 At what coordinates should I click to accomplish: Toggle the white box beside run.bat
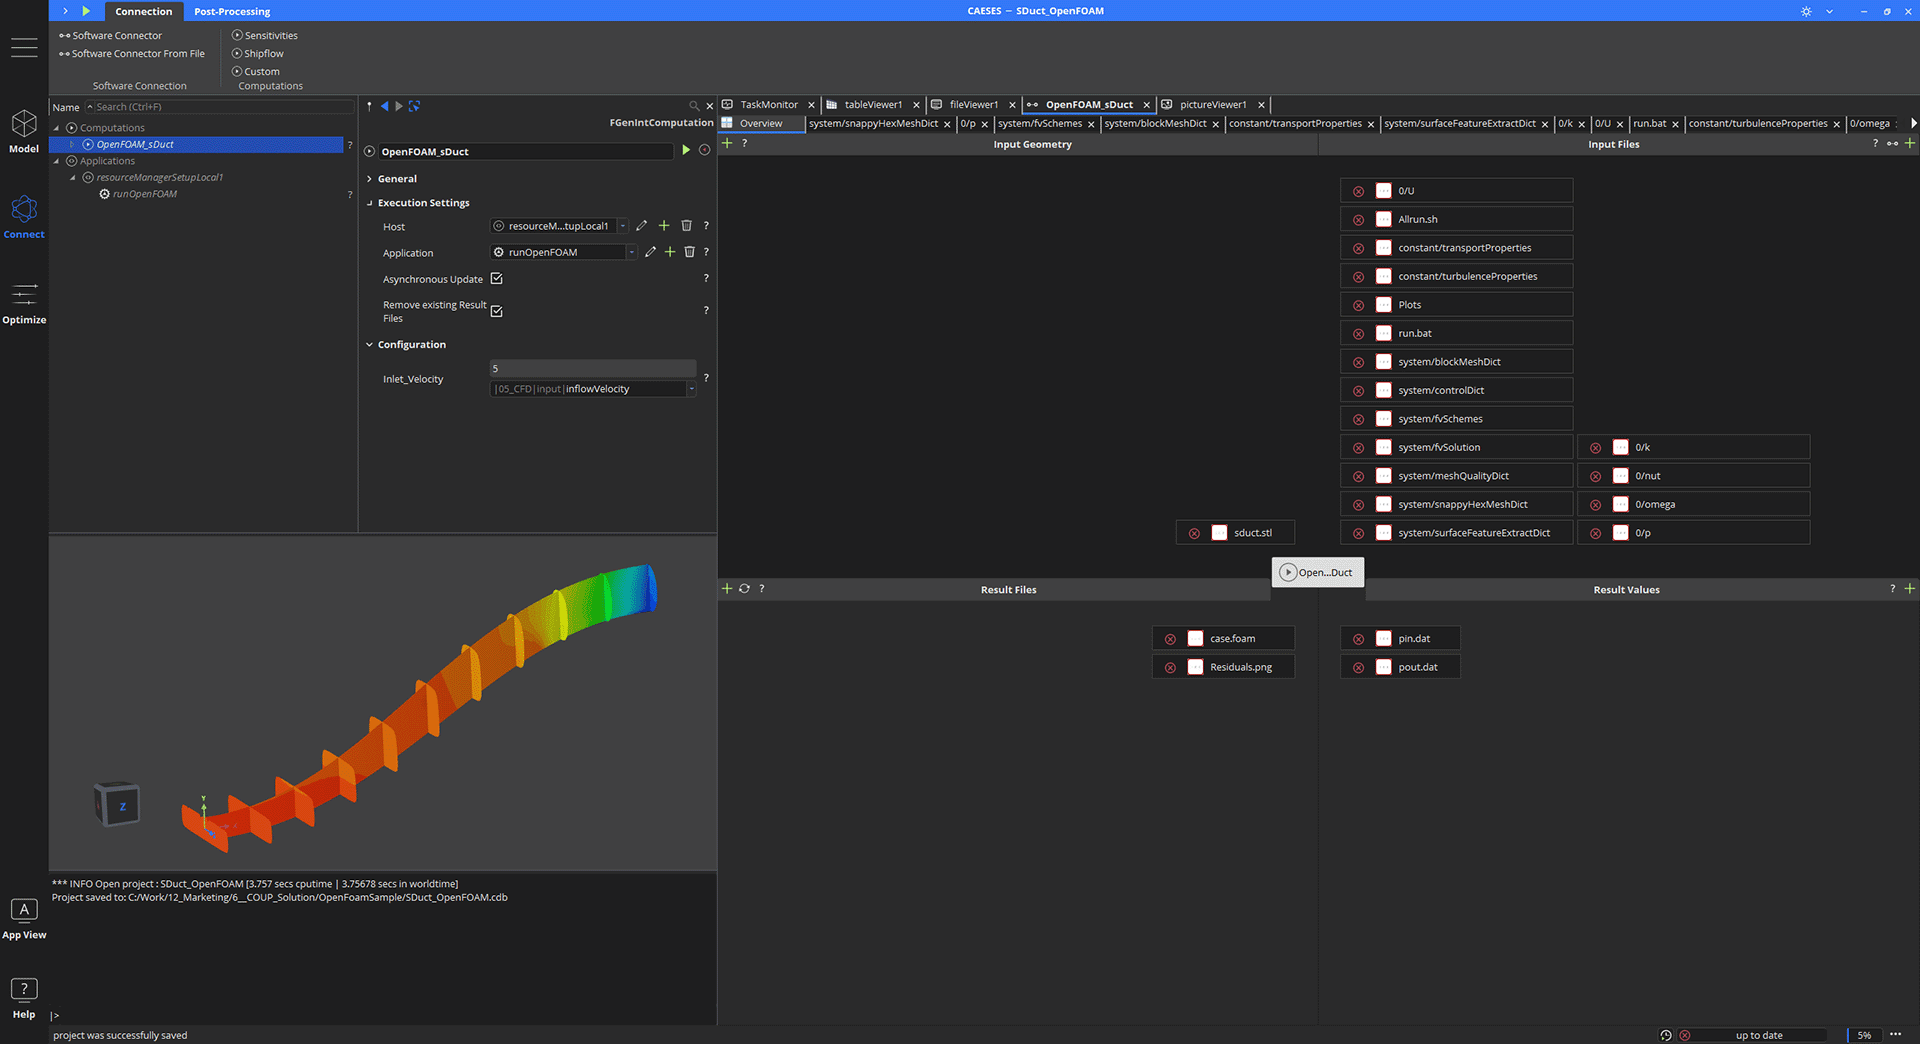(x=1384, y=333)
